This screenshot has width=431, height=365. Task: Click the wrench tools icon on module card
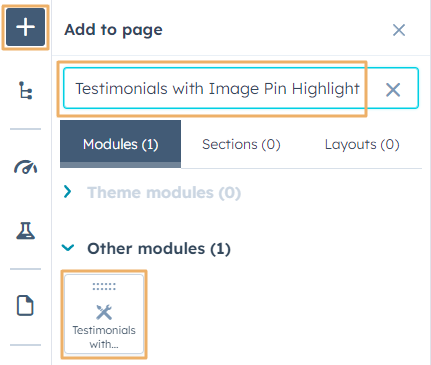click(x=104, y=312)
